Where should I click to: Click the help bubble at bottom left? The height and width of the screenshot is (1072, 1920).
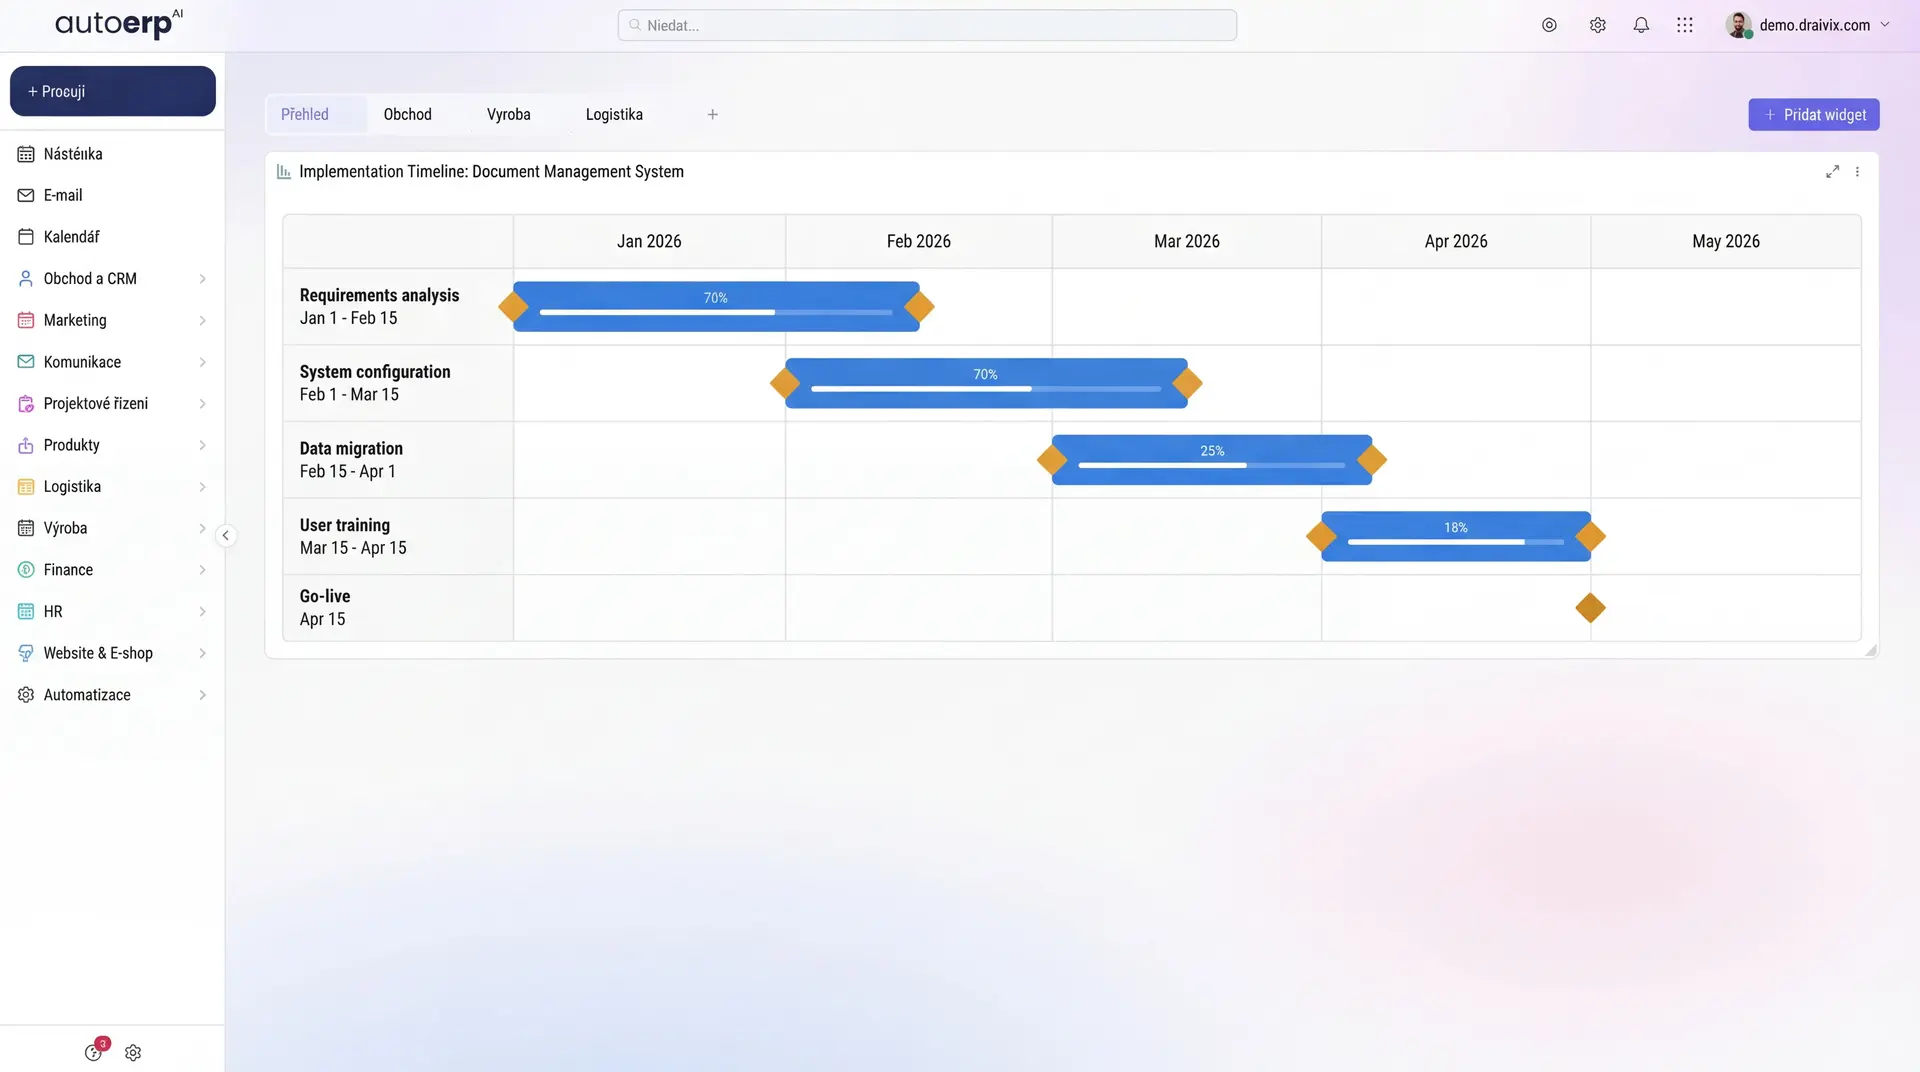click(93, 1052)
